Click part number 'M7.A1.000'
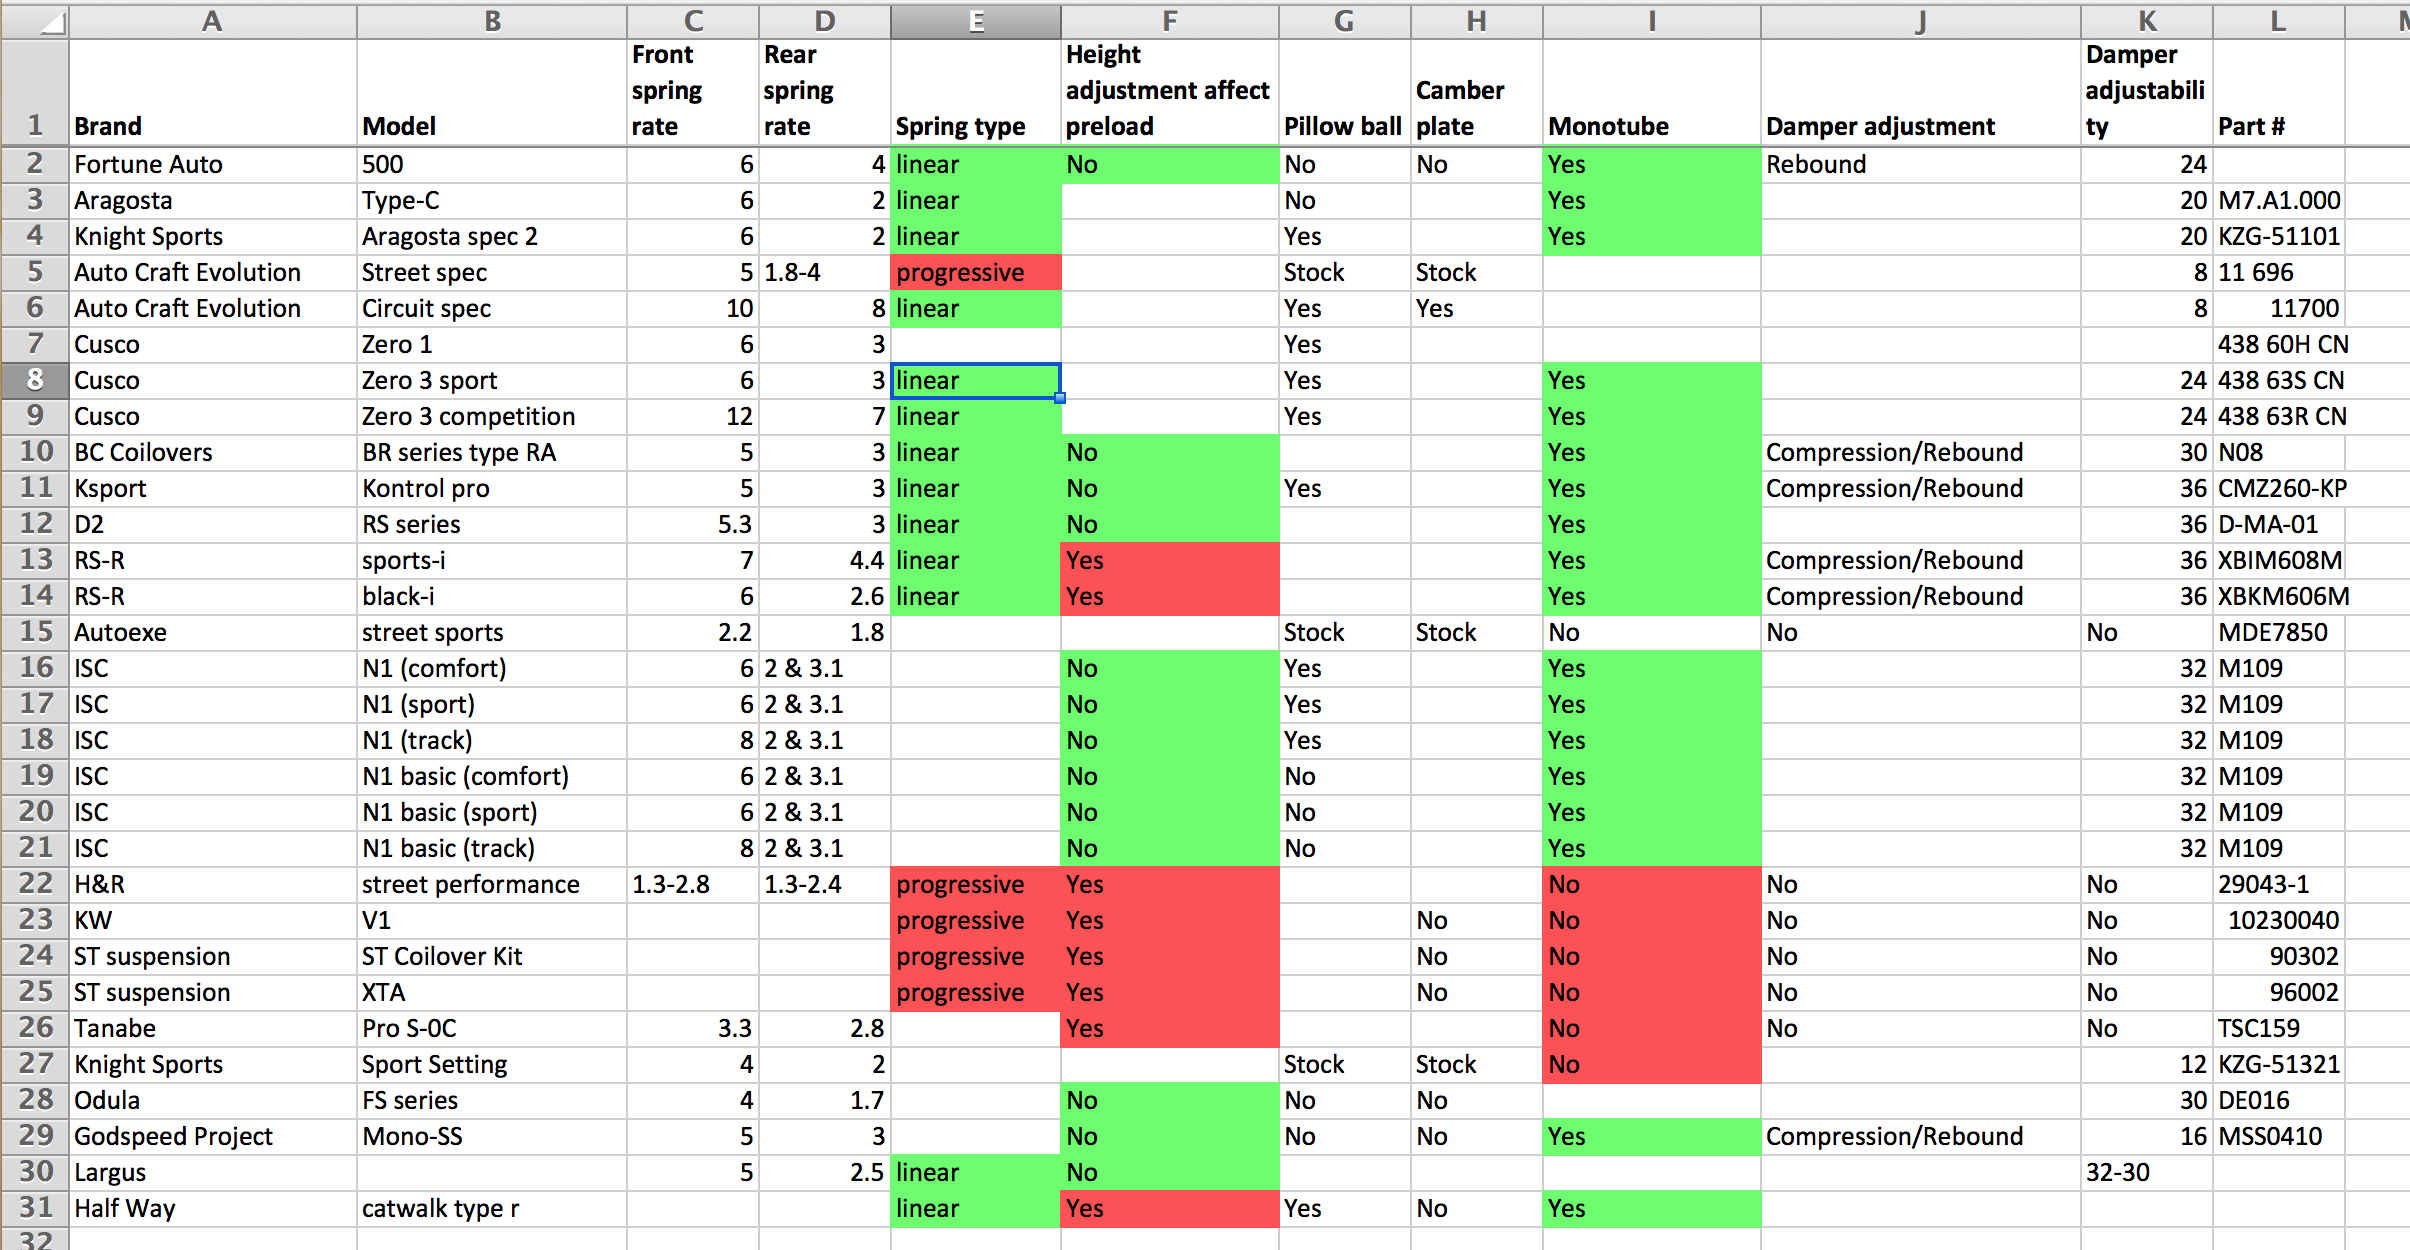 click(2278, 200)
